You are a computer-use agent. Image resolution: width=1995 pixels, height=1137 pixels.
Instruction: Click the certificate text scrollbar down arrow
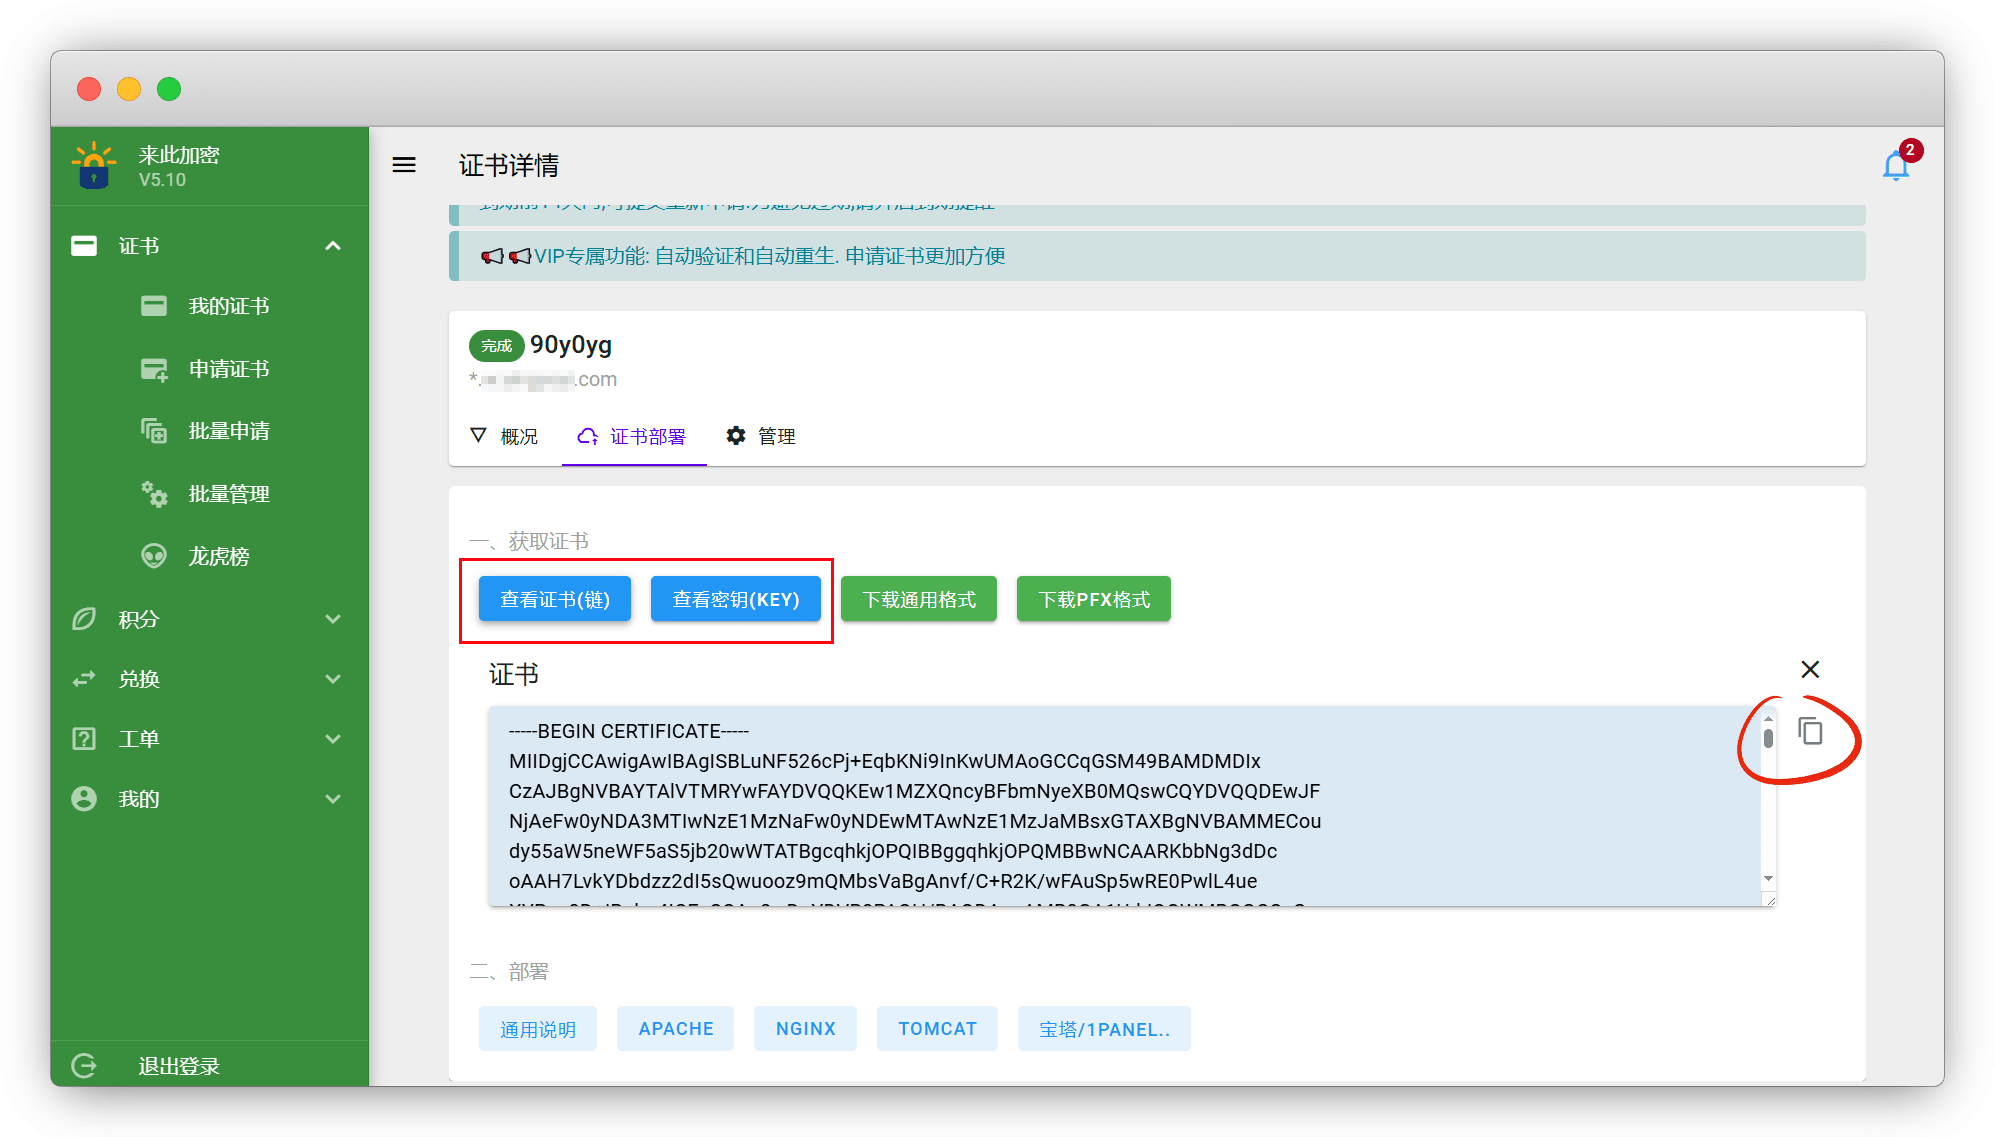(1768, 879)
